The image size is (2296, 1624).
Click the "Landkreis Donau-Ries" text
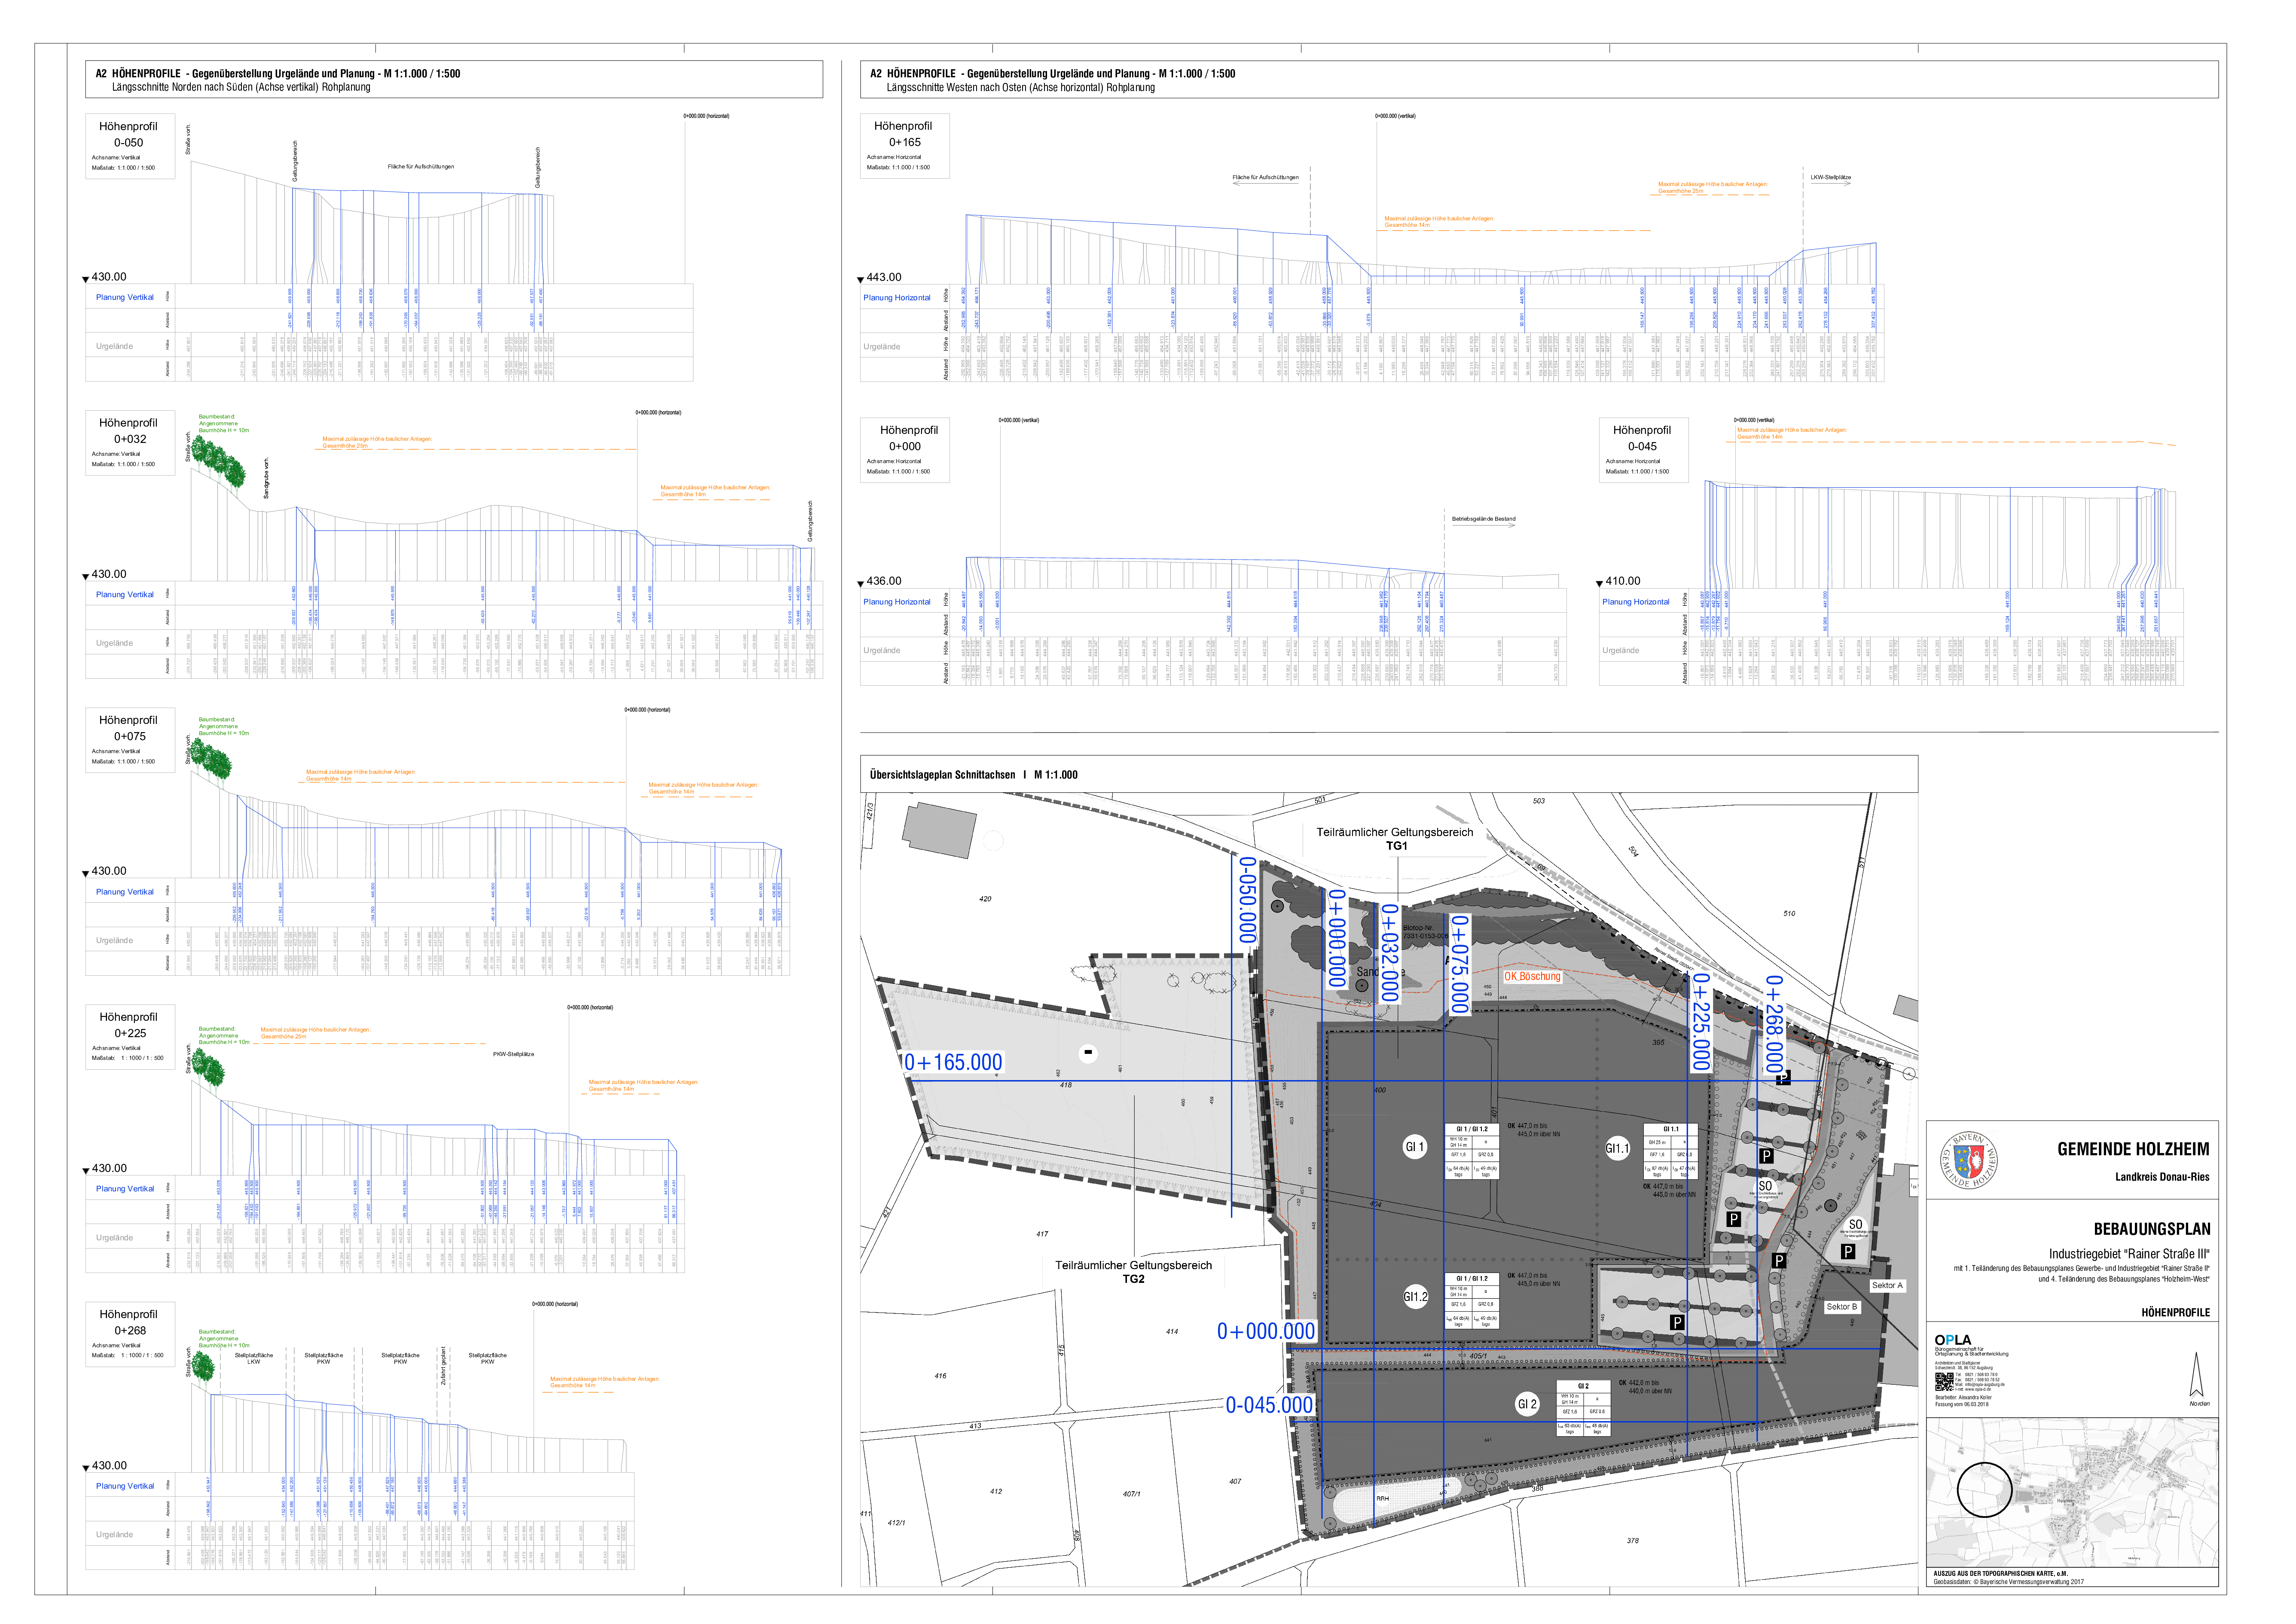[2162, 1177]
